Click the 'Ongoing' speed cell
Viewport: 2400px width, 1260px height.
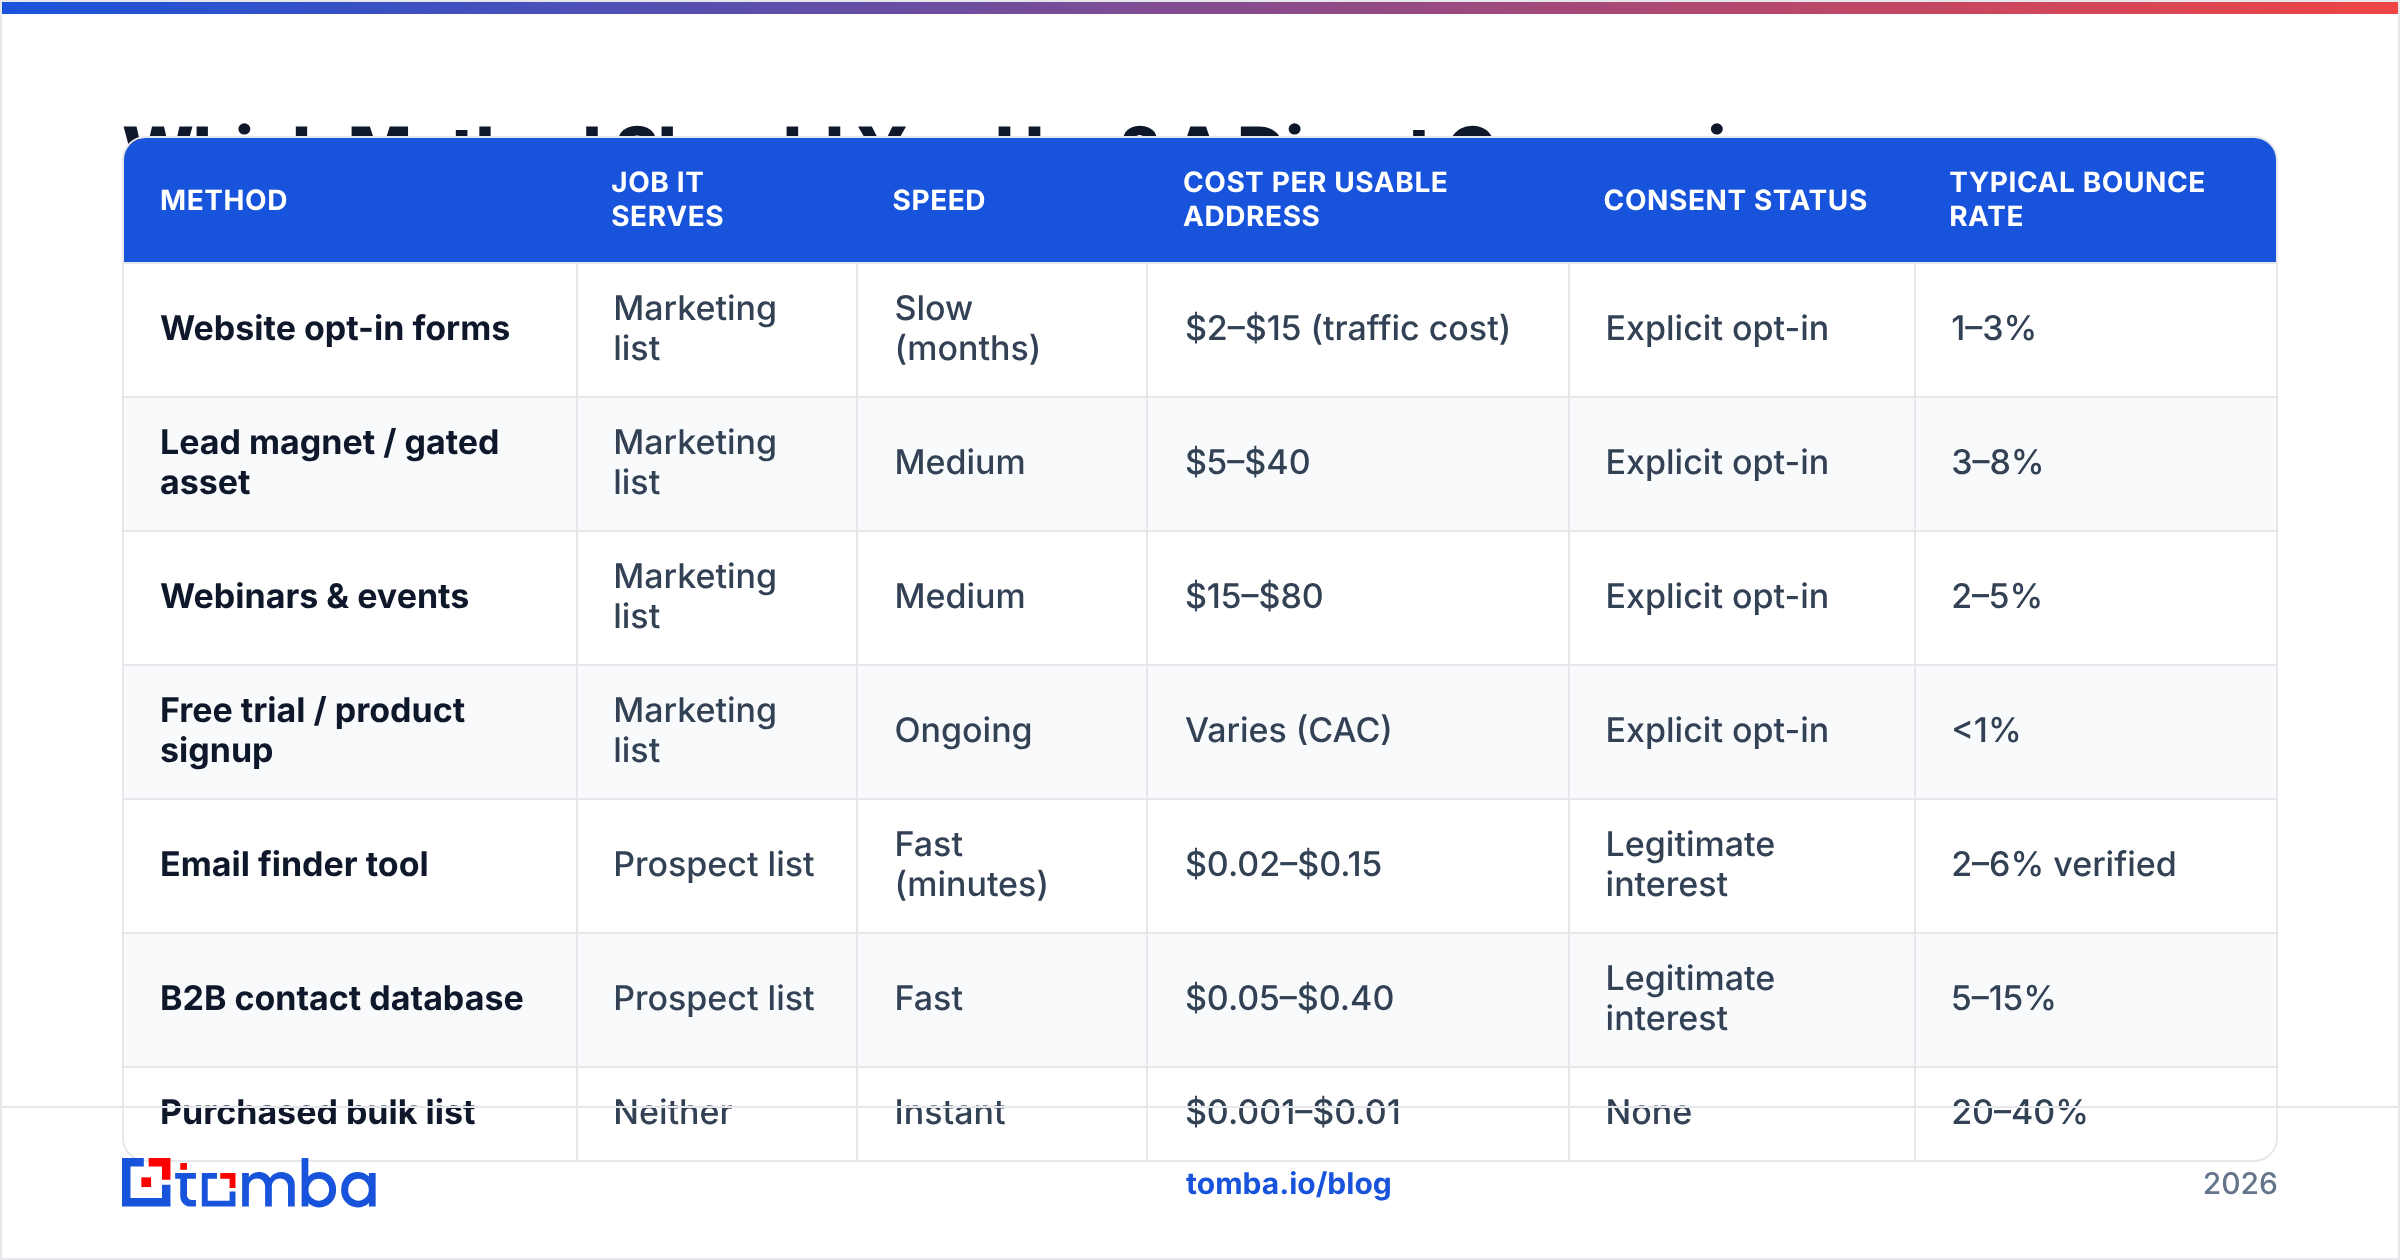(1002, 731)
